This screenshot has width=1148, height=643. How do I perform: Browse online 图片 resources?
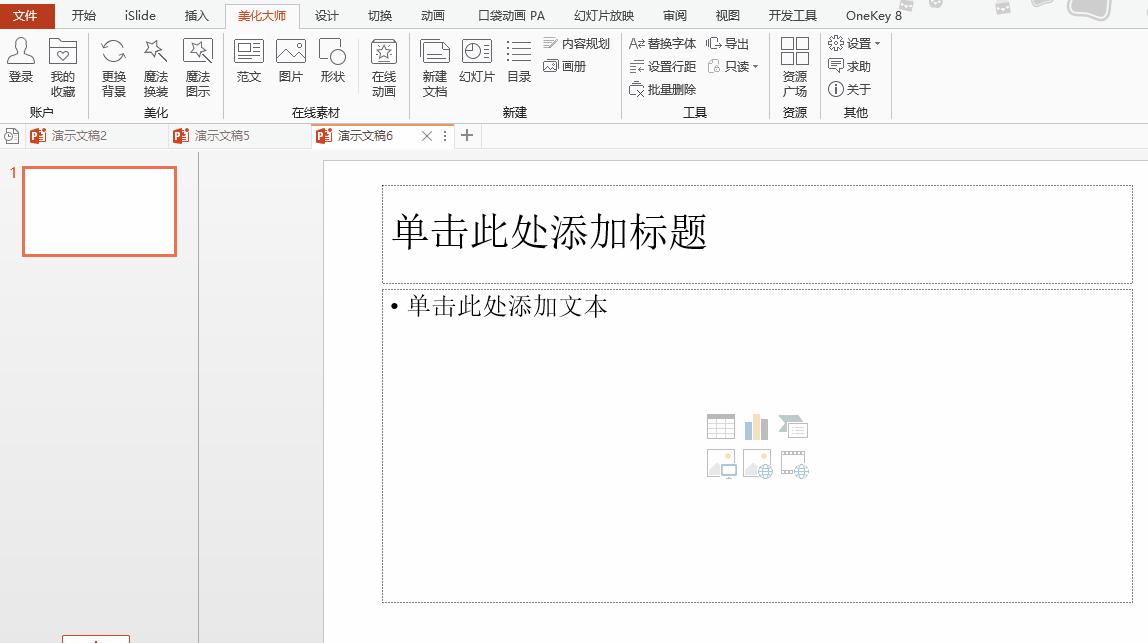tap(290, 65)
